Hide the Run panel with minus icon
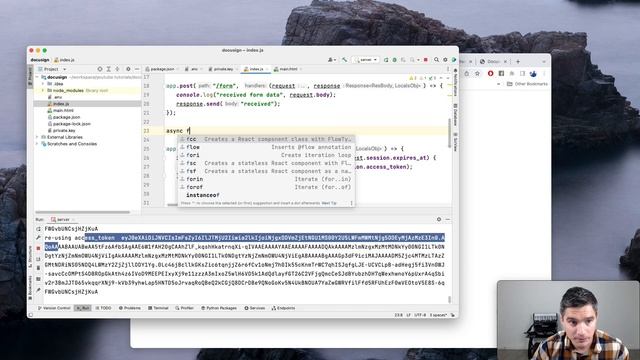Screen dimensions: 640x360 [x=448, y=220]
